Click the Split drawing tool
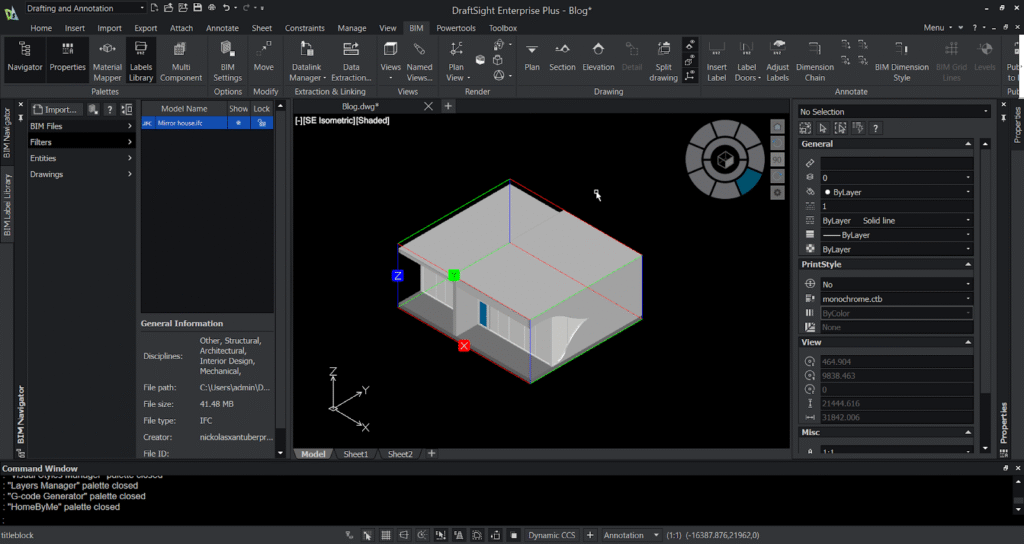The width and height of the screenshot is (1024, 544). point(664,60)
